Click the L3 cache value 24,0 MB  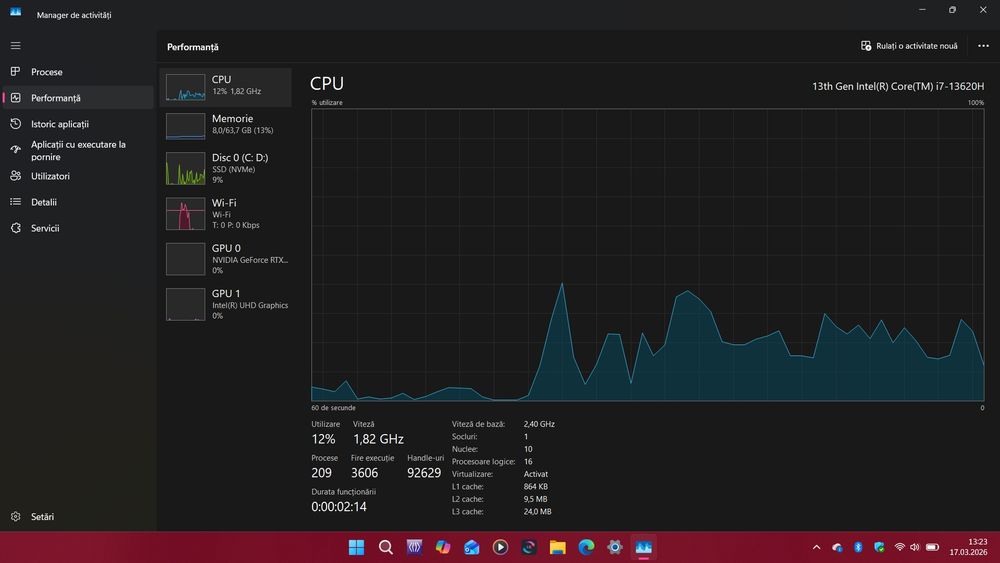click(x=538, y=511)
